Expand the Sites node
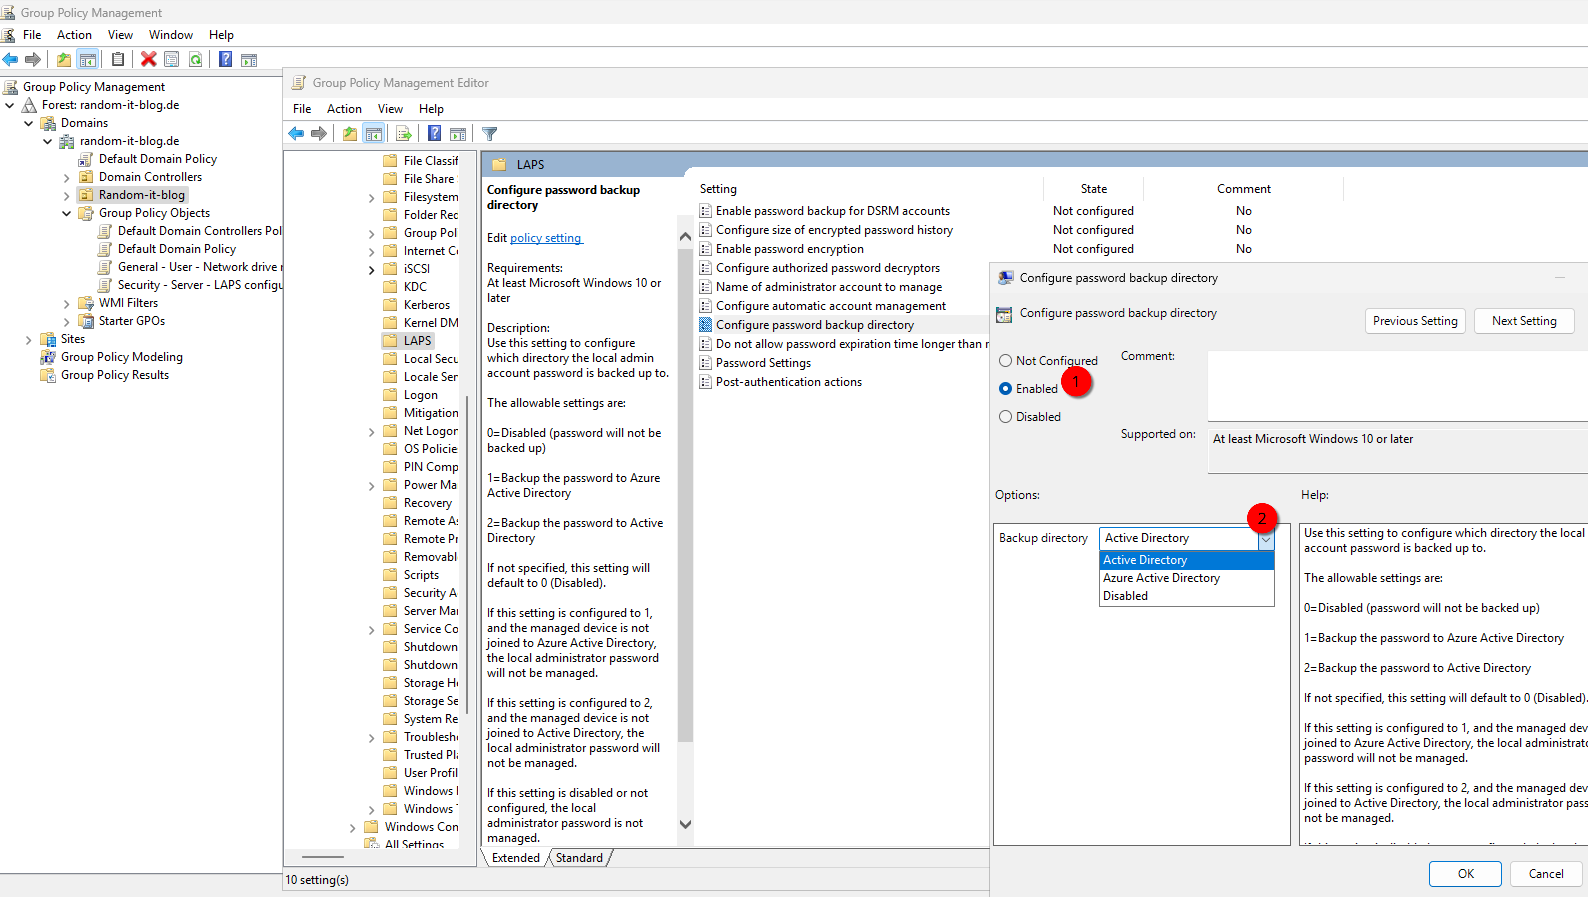This screenshot has height=897, width=1588. tap(29, 340)
